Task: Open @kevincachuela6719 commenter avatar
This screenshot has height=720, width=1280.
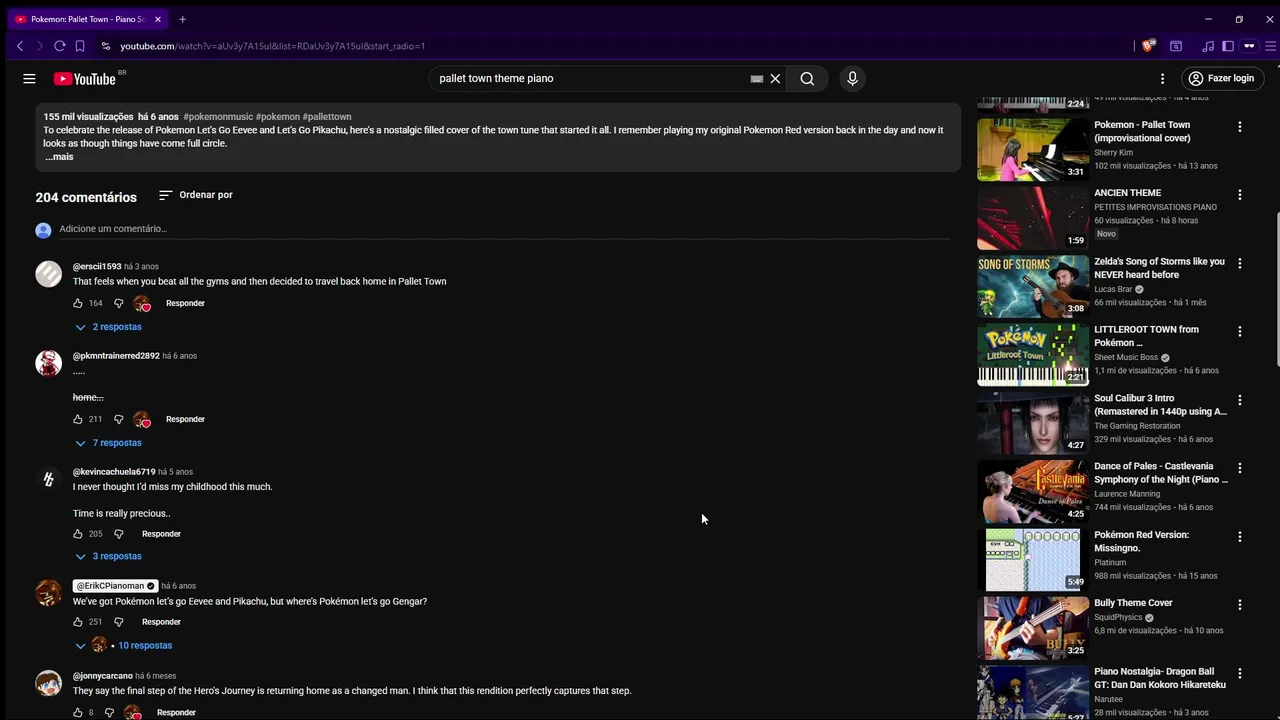Action: 49,479
